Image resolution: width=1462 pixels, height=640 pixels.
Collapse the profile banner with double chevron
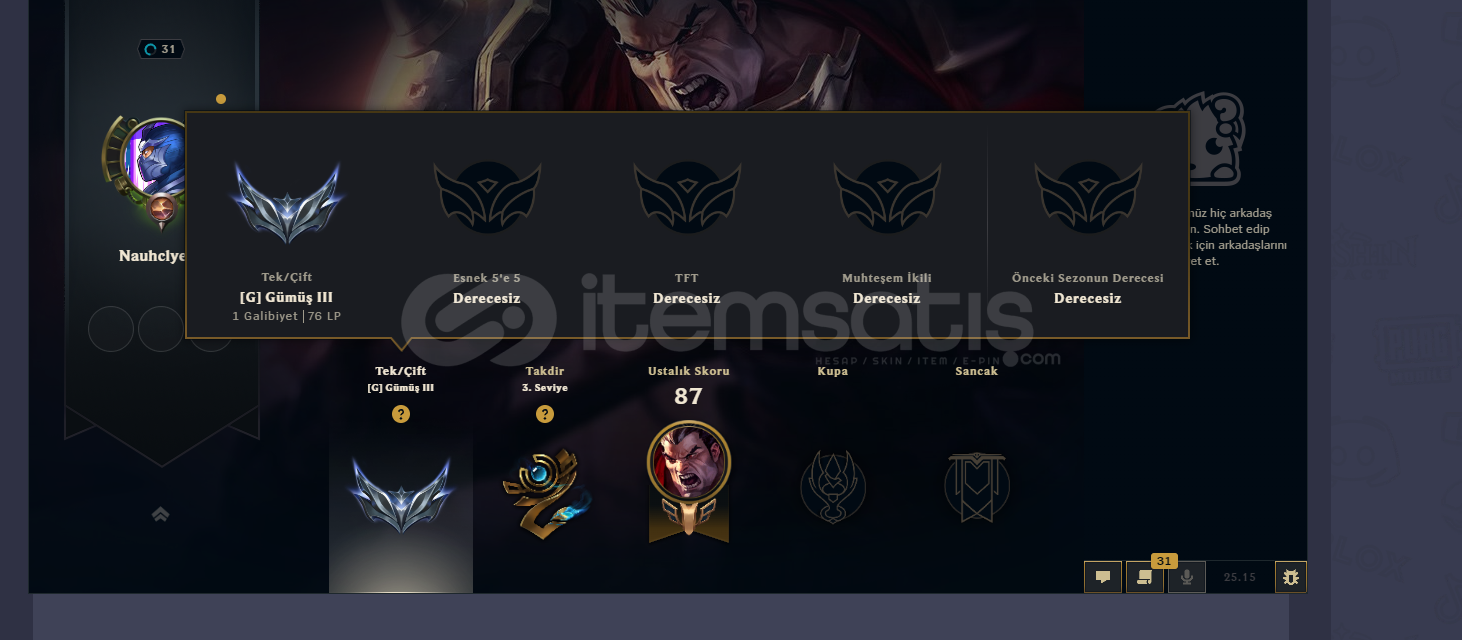(160, 514)
